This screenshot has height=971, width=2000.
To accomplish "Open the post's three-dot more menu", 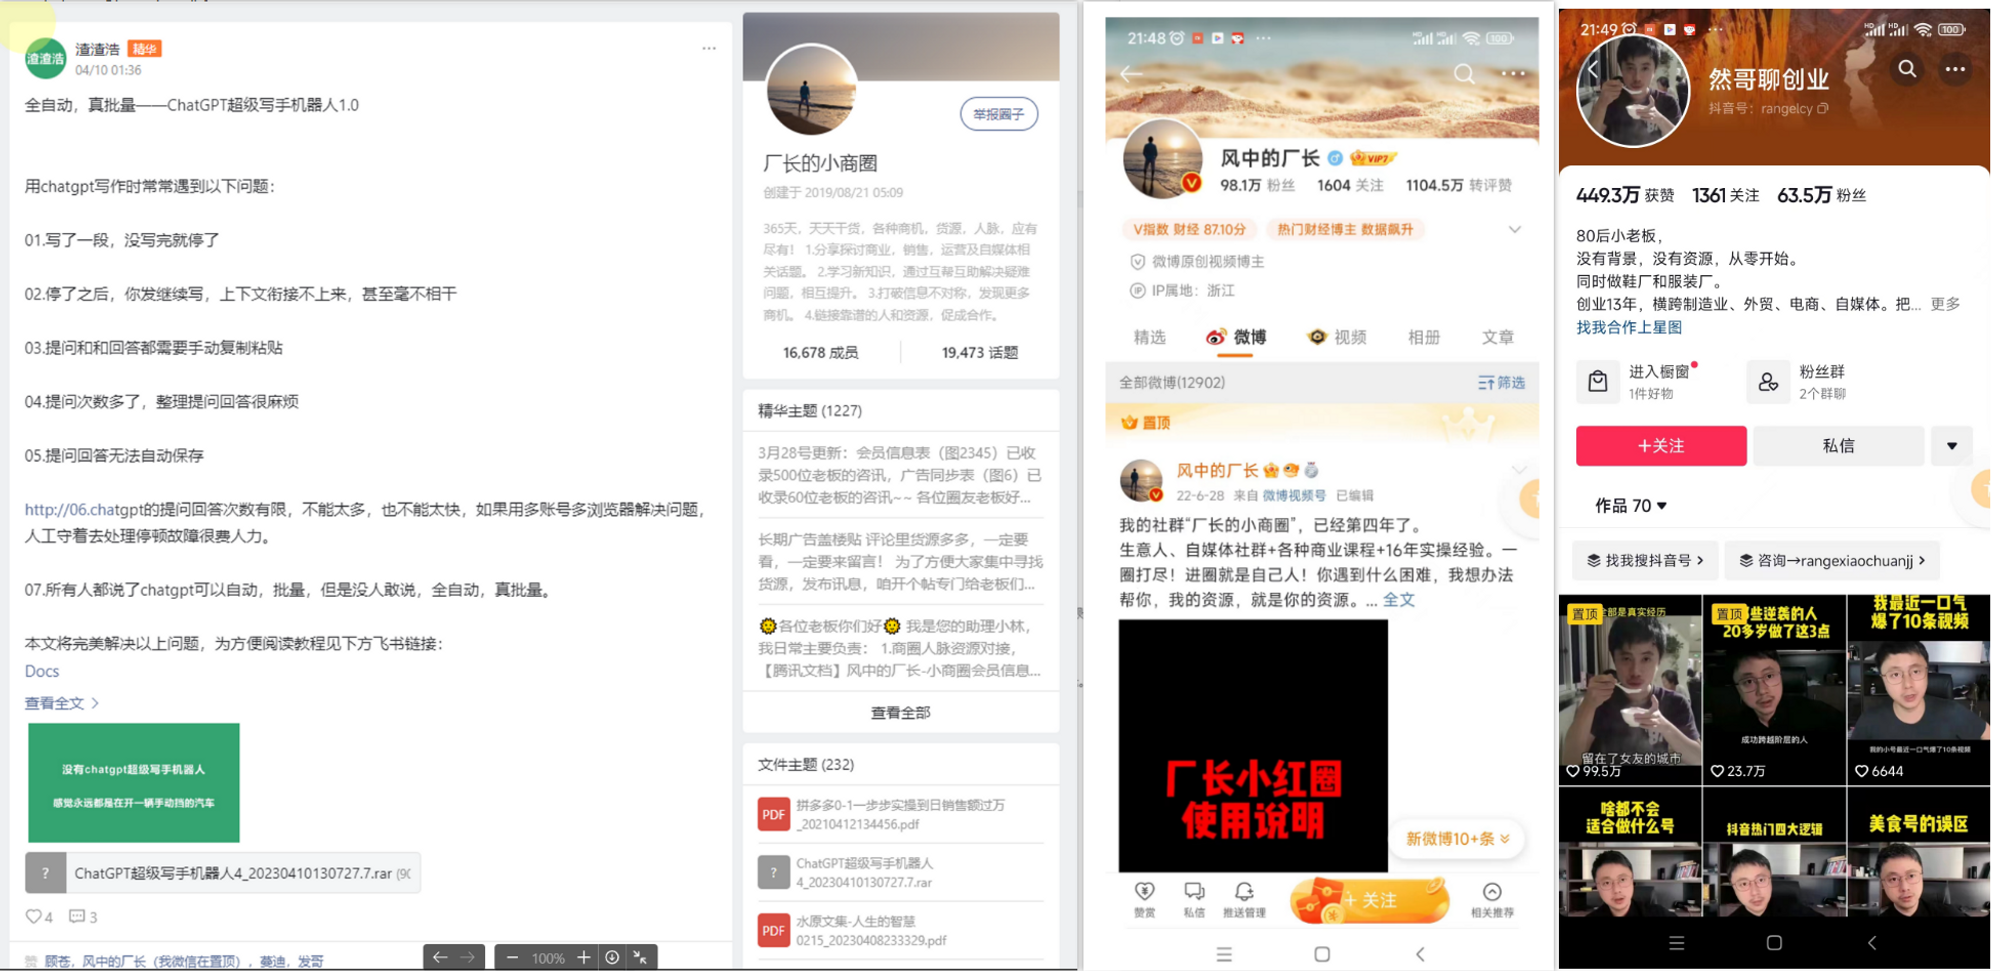I will pos(708,48).
